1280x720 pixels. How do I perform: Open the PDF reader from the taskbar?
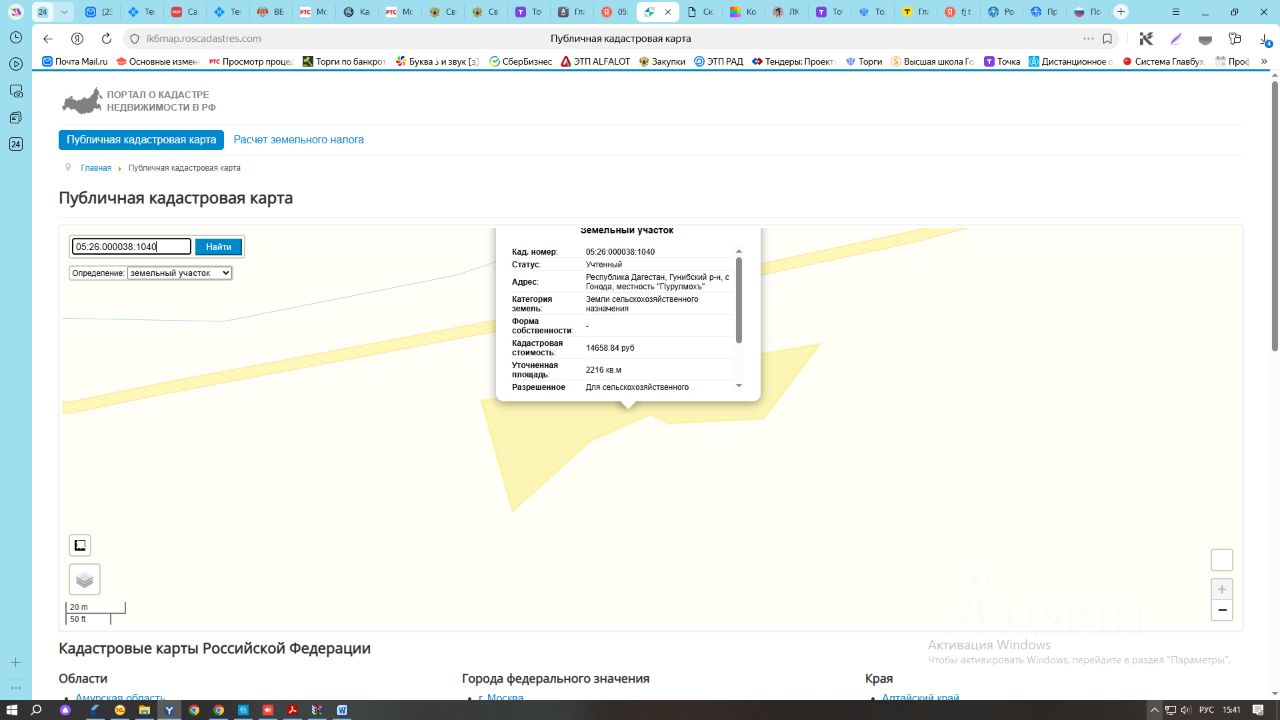(293, 710)
